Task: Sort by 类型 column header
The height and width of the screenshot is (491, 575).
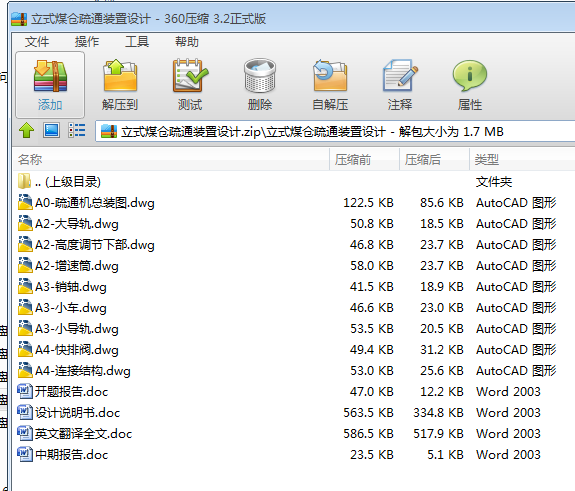Action: pyautogui.click(x=522, y=160)
